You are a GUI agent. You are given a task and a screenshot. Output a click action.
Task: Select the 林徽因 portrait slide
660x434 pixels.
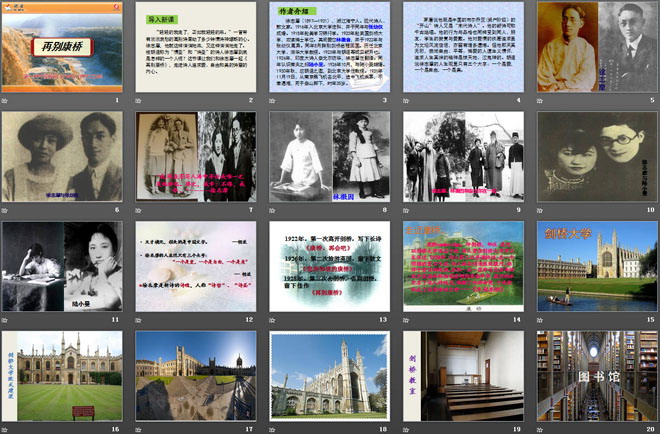[329, 155]
